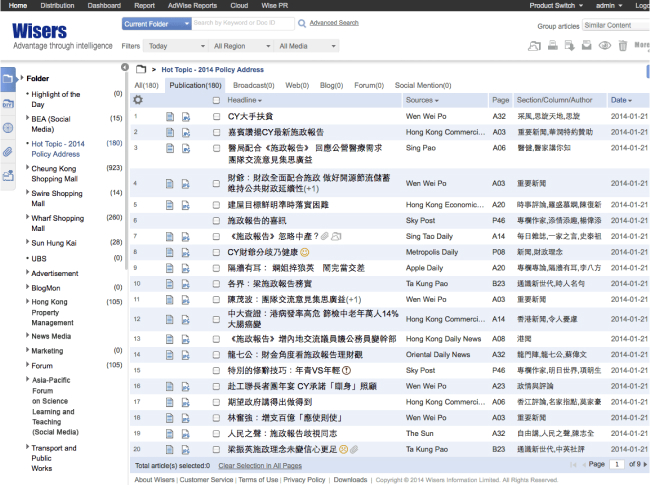Click the email envelope icon in toolbar

586,46
